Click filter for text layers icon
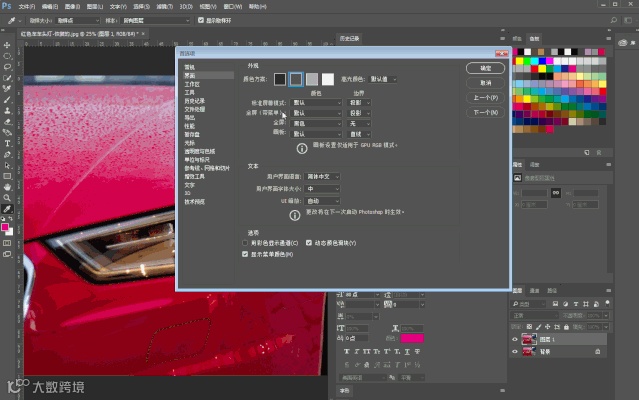The width and height of the screenshot is (639, 400). tap(575, 304)
